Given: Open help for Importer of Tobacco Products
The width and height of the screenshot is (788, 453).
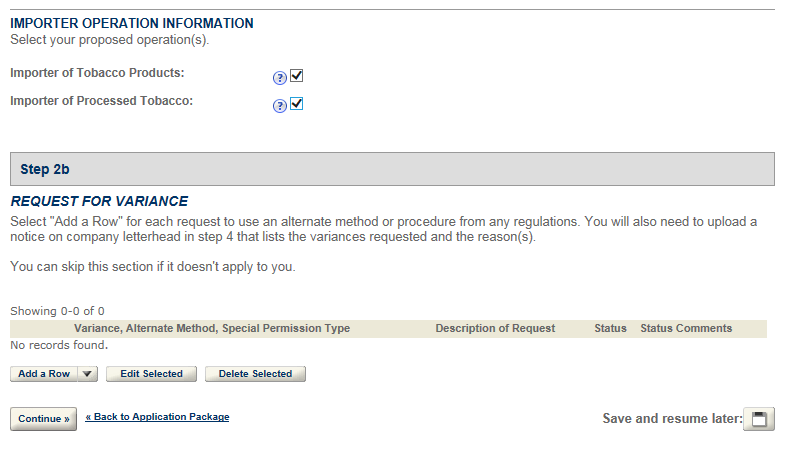Looking at the screenshot, I should click(280, 77).
